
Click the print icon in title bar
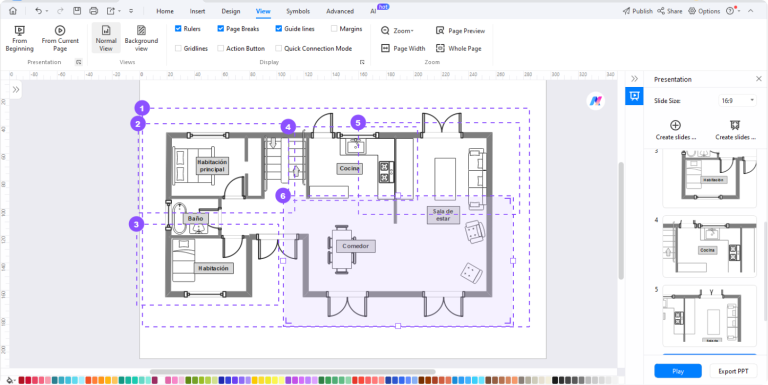(94, 11)
